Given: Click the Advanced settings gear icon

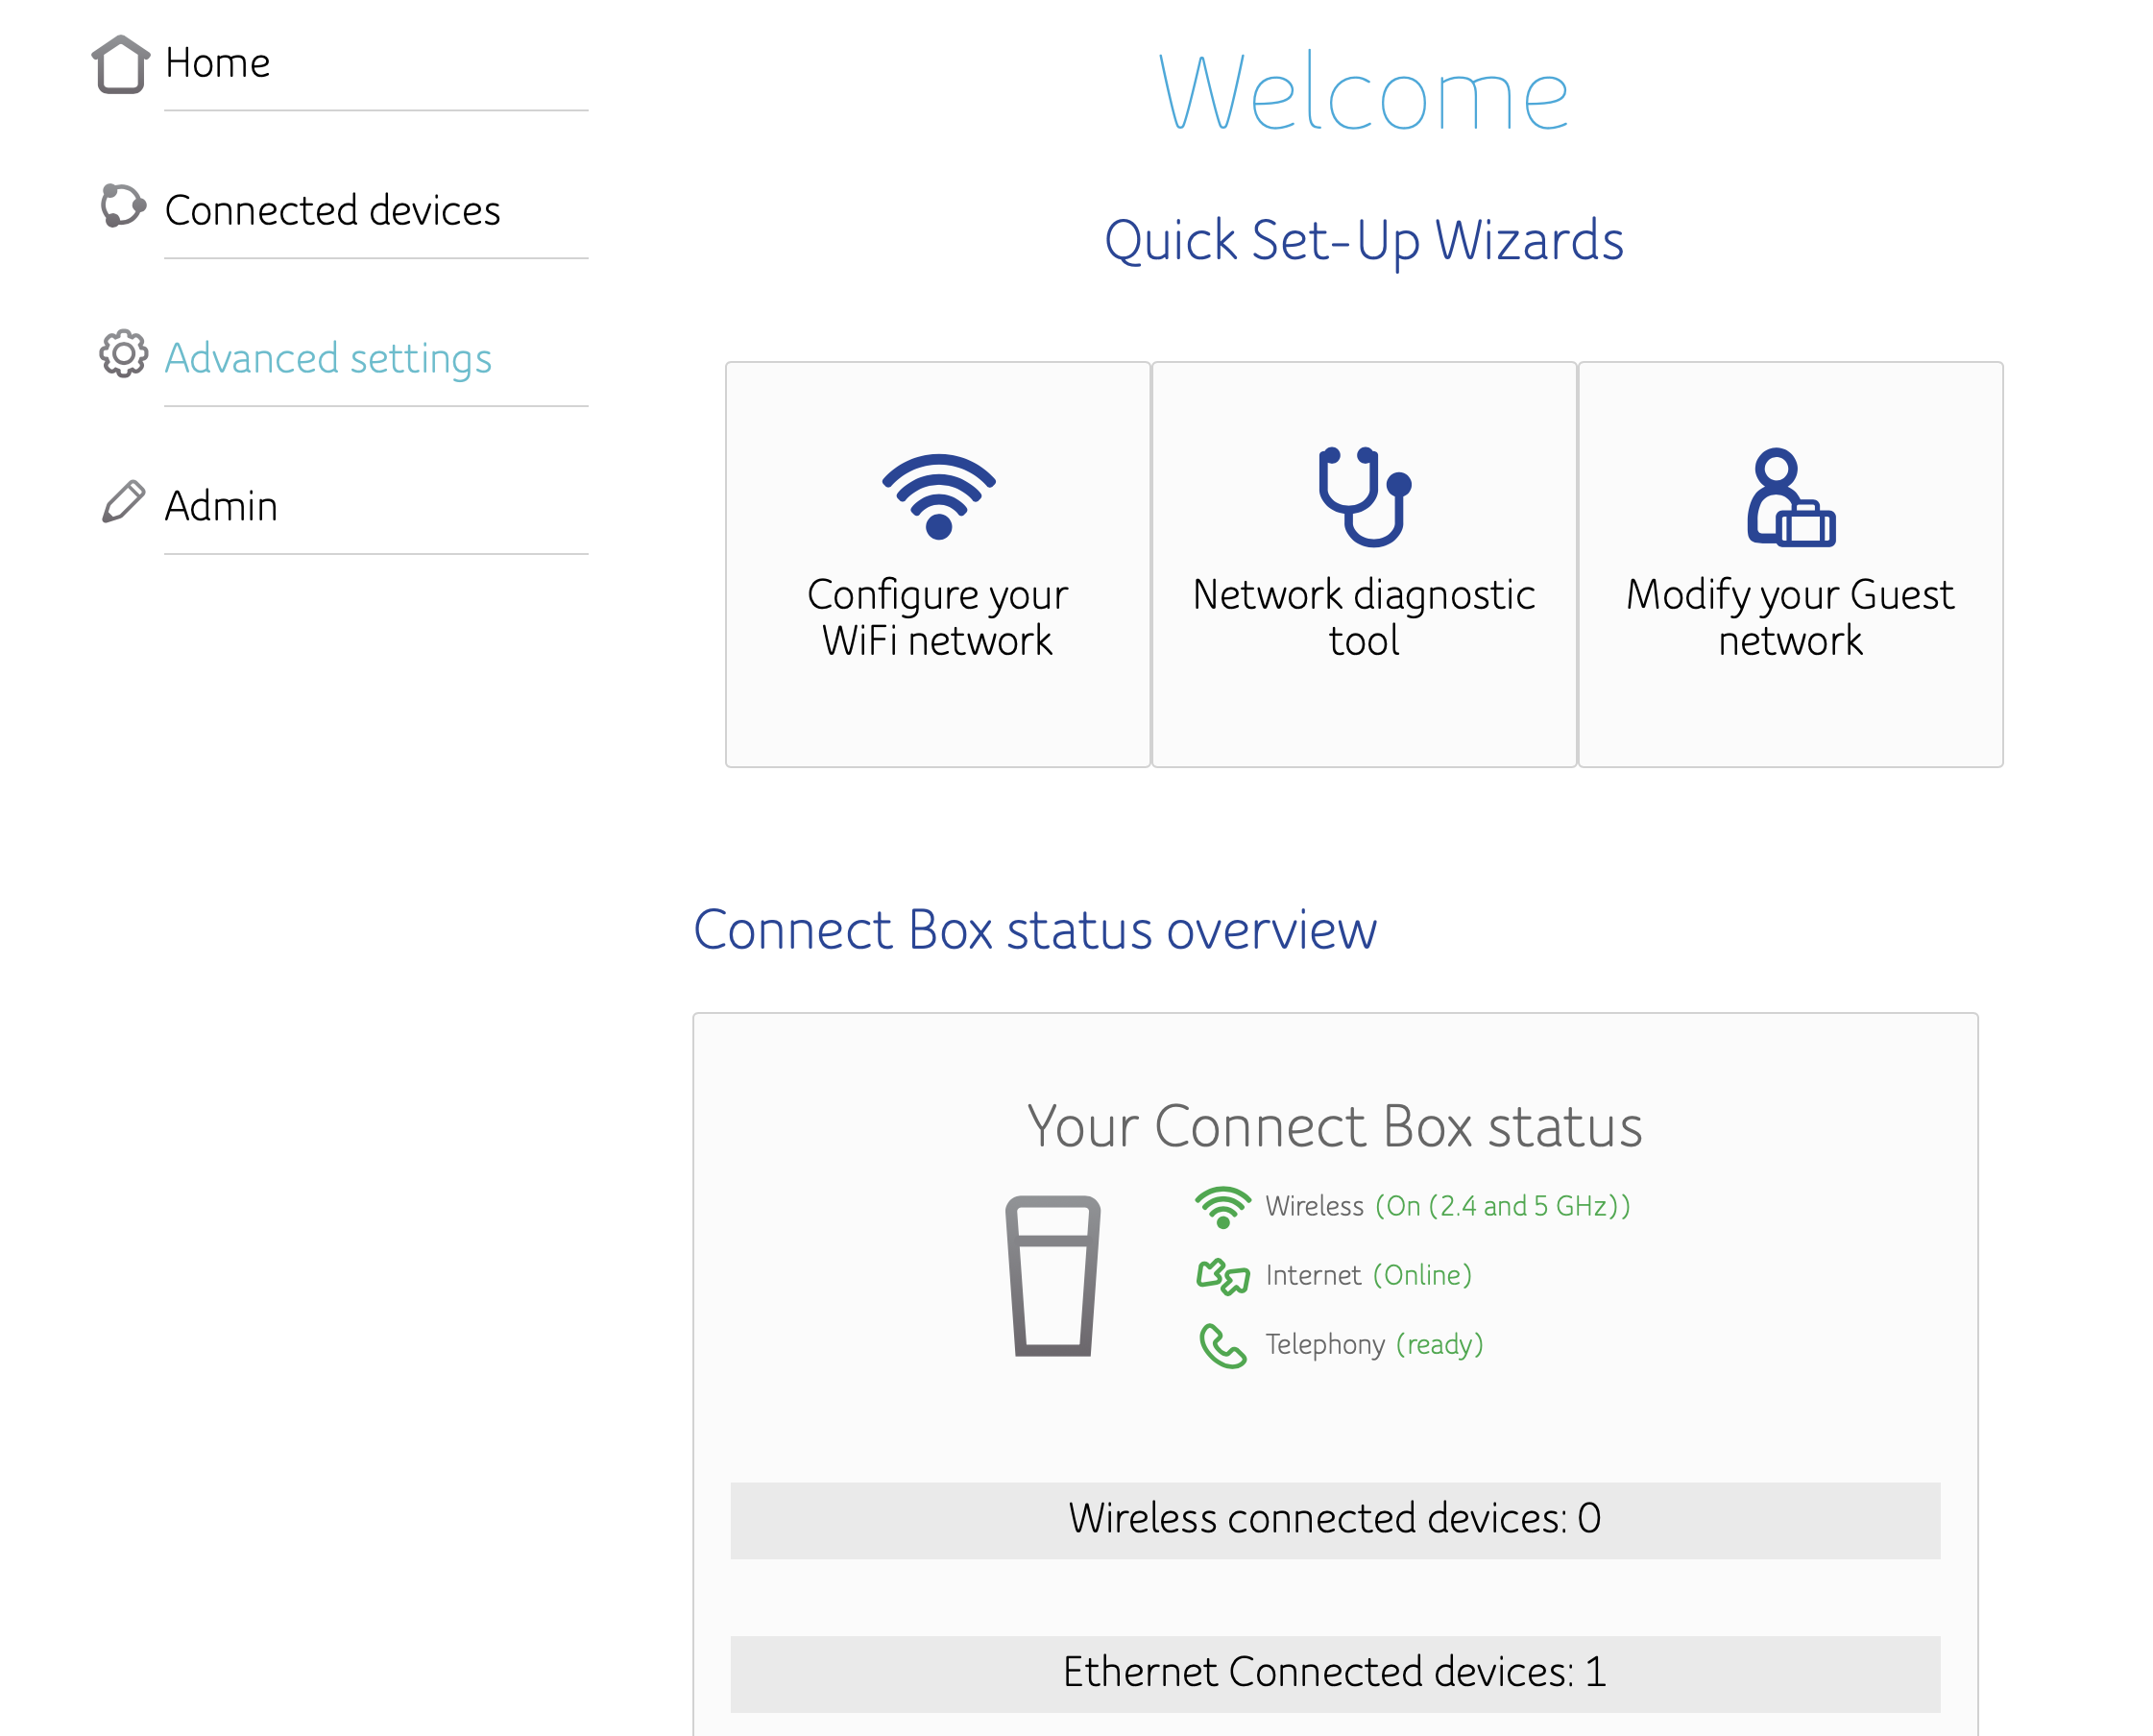Looking at the screenshot, I should 123,354.
